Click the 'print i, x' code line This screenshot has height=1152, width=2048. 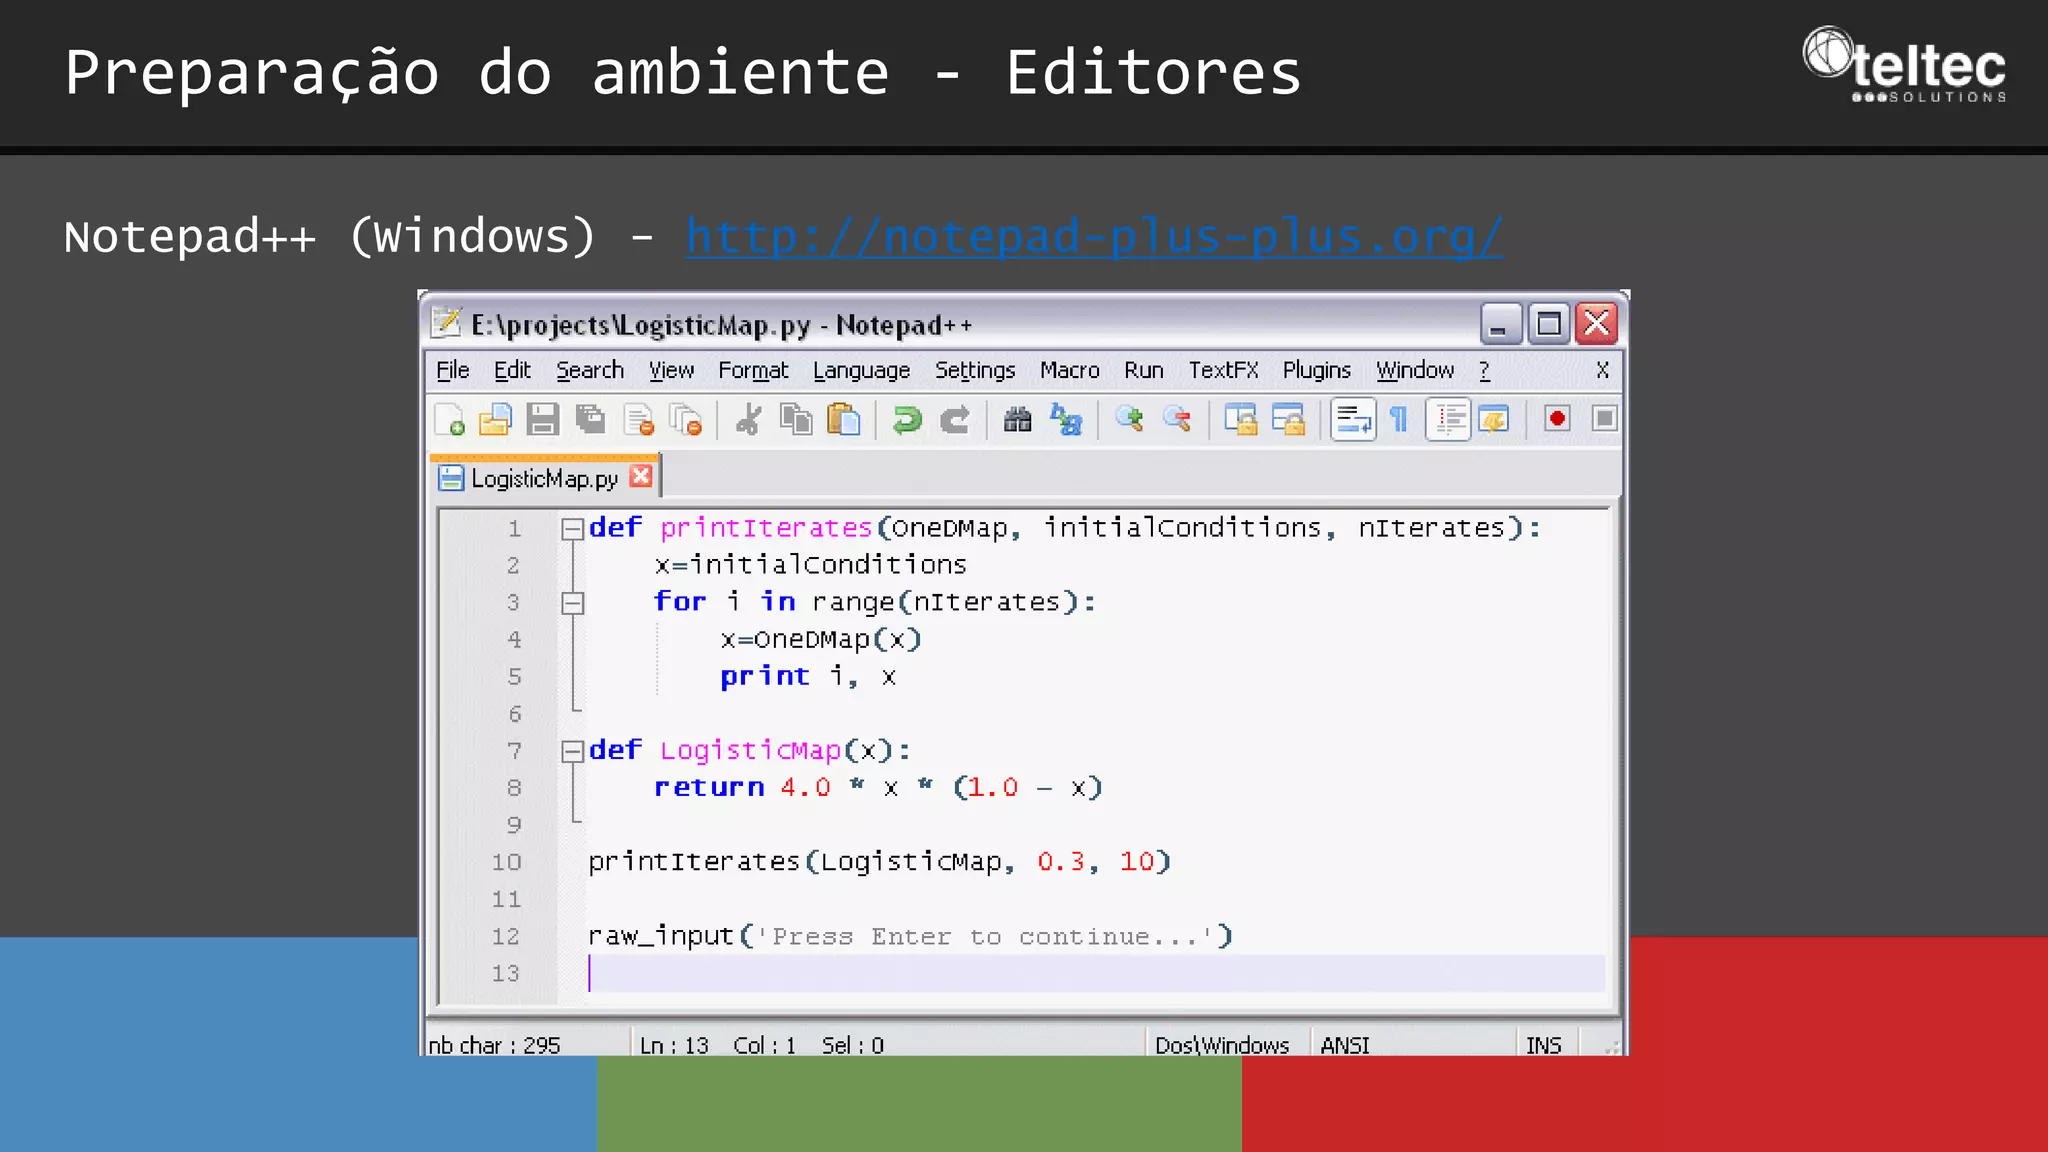click(x=808, y=677)
